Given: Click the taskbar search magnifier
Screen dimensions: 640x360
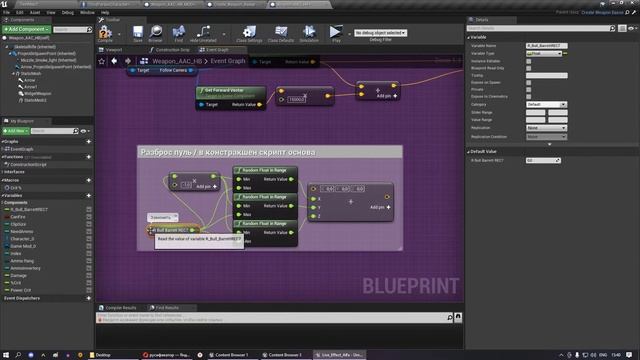Looking at the screenshot, I should pos(18,355).
